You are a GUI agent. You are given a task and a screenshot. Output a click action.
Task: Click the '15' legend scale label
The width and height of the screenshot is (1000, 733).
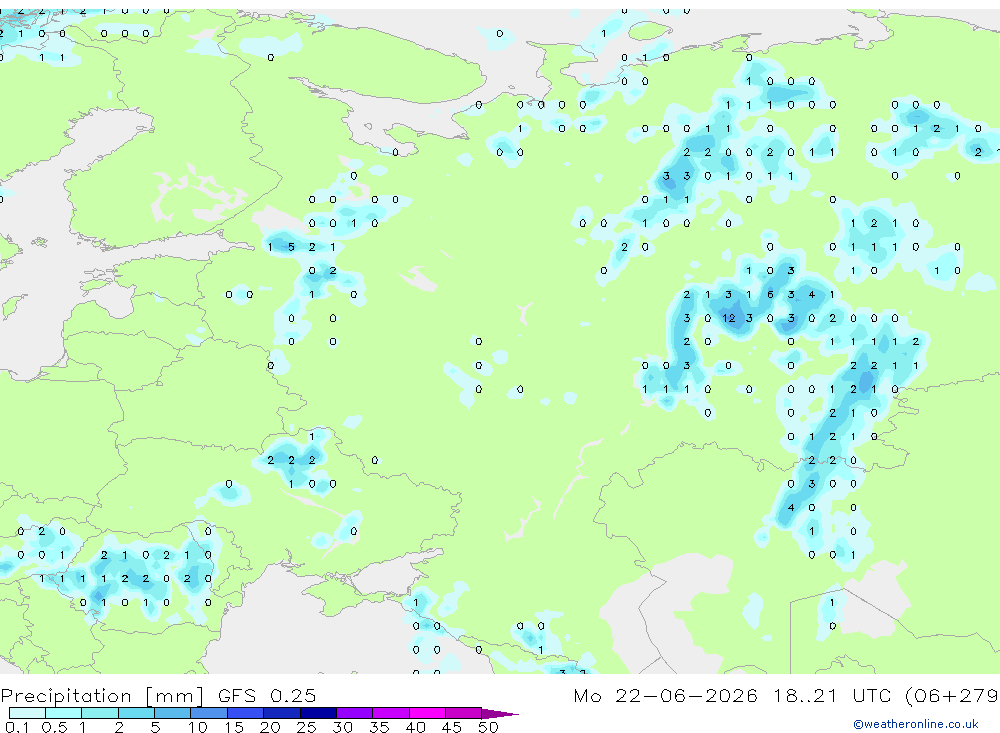(x=234, y=727)
